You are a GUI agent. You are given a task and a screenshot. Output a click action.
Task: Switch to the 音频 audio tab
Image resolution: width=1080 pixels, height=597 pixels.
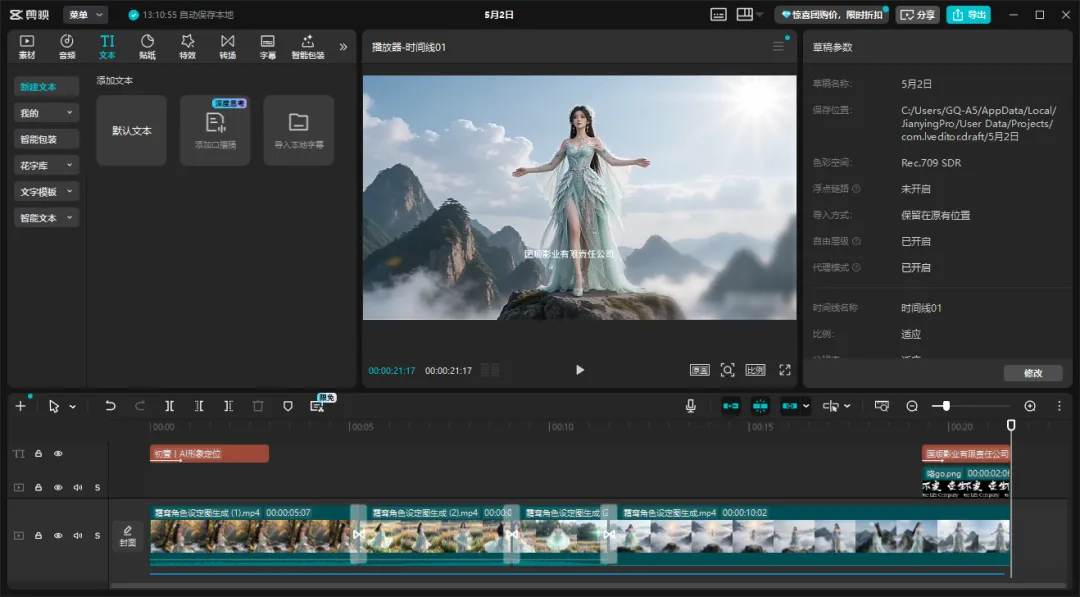(67, 47)
